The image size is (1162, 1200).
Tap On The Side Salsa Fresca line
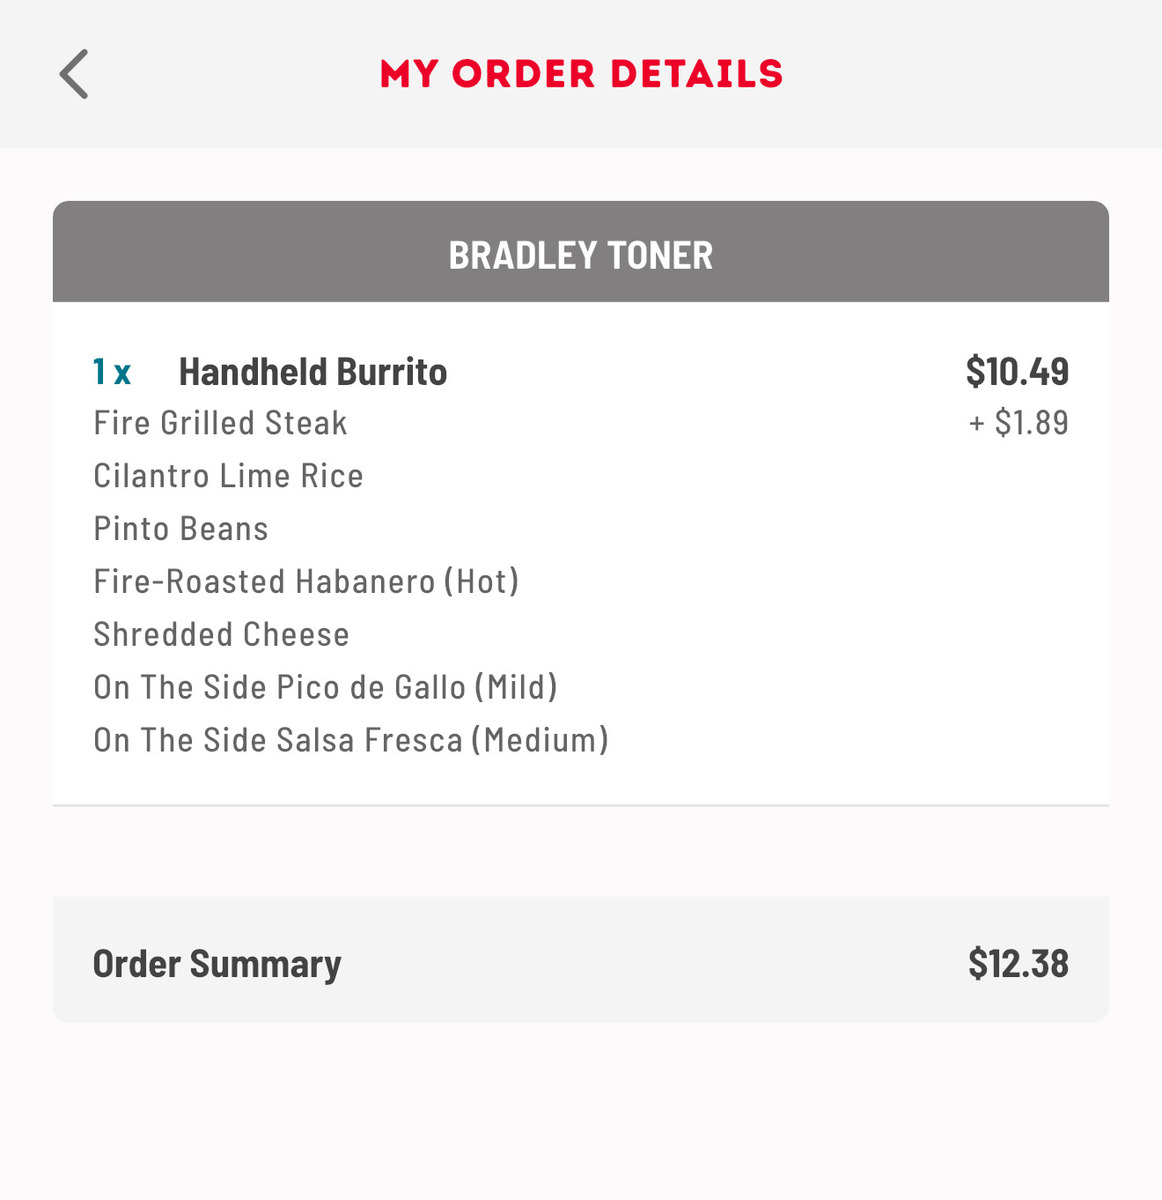pyautogui.click(x=351, y=741)
